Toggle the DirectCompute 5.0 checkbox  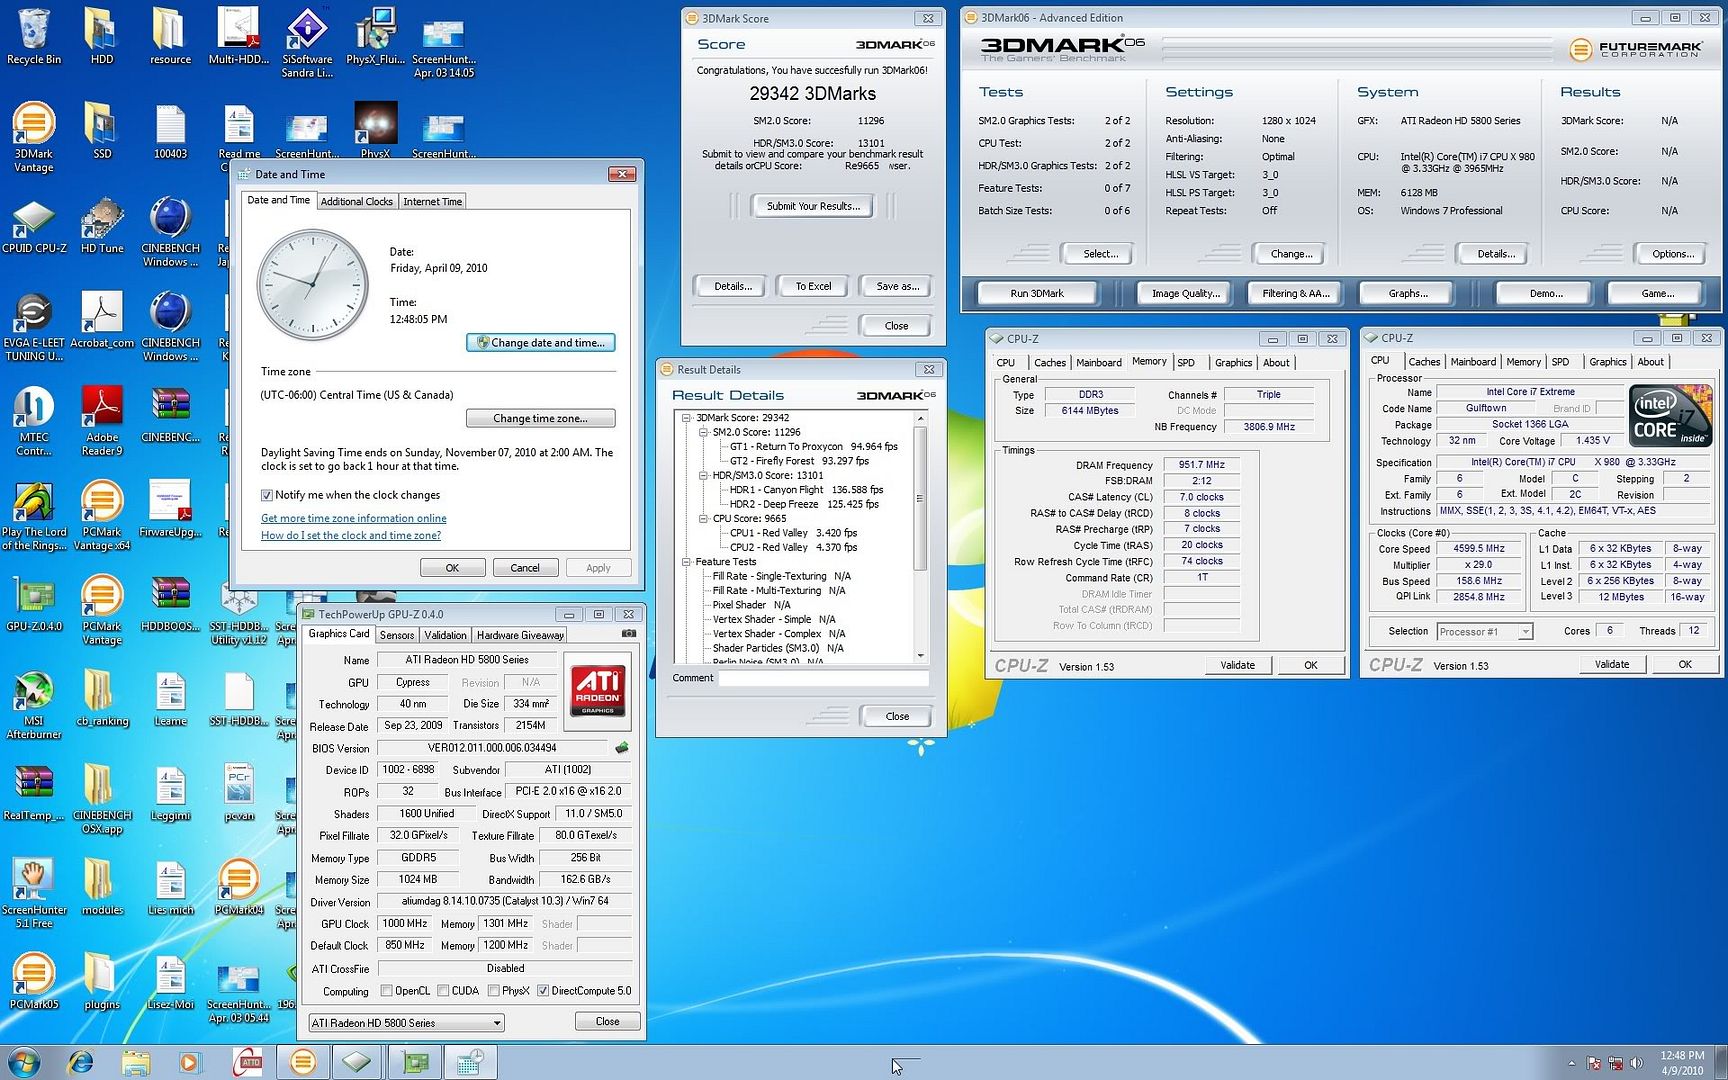point(543,991)
